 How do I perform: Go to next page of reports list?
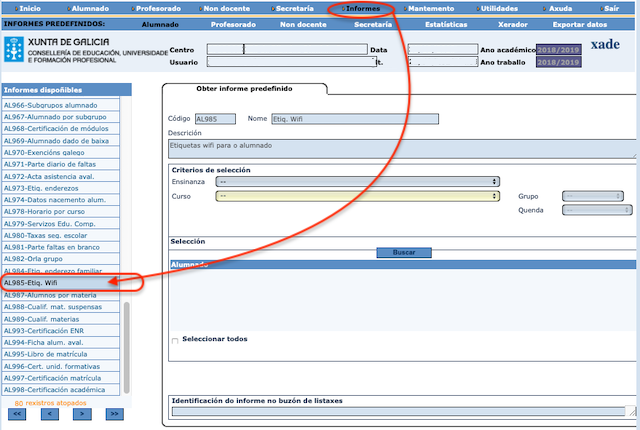coord(82,414)
